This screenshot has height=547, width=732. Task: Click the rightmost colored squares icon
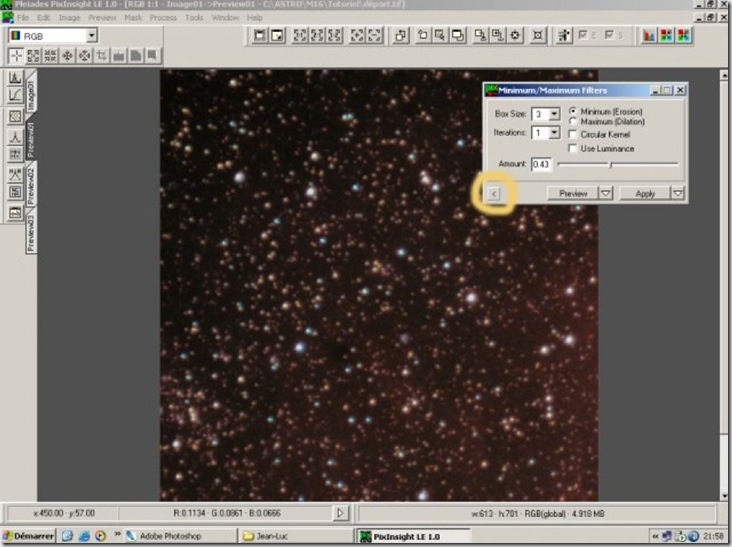click(683, 35)
